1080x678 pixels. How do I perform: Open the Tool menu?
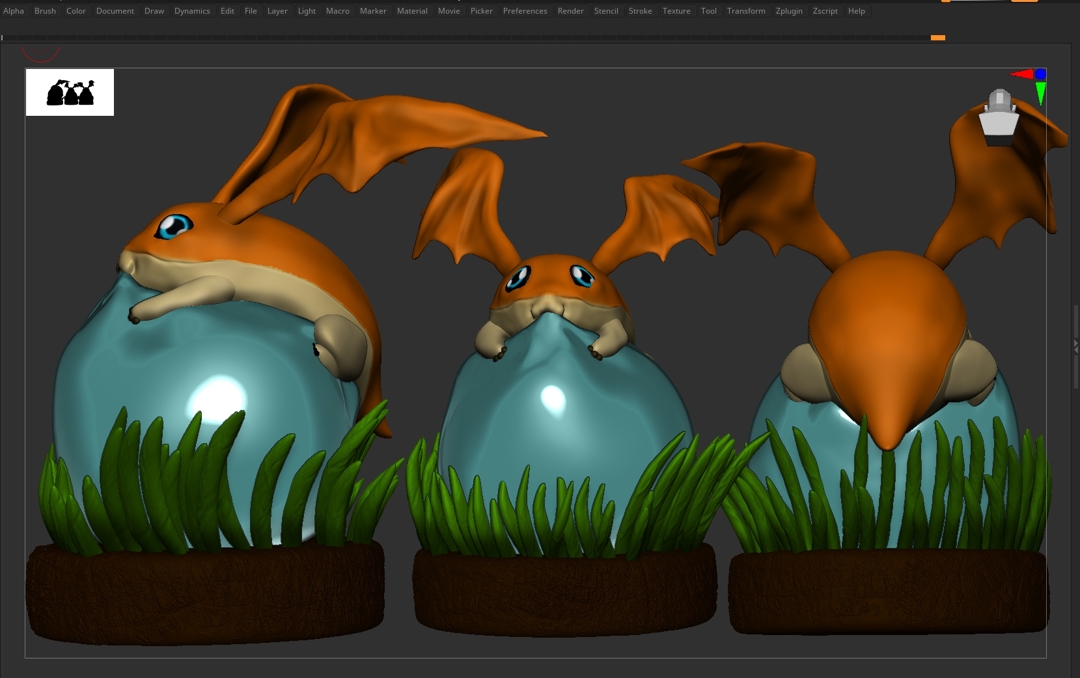pos(708,11)
